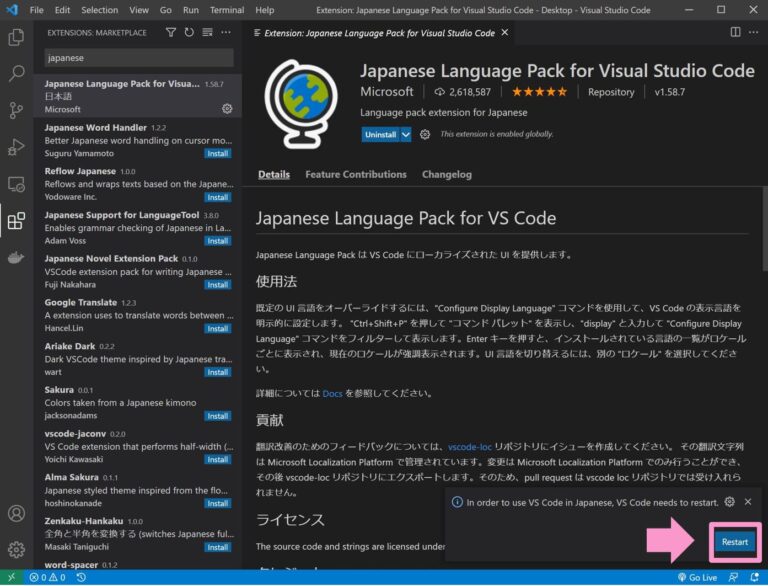
Task: Open the Search view in activity bar
Action: pyautogui.click(x=16, y=73)
